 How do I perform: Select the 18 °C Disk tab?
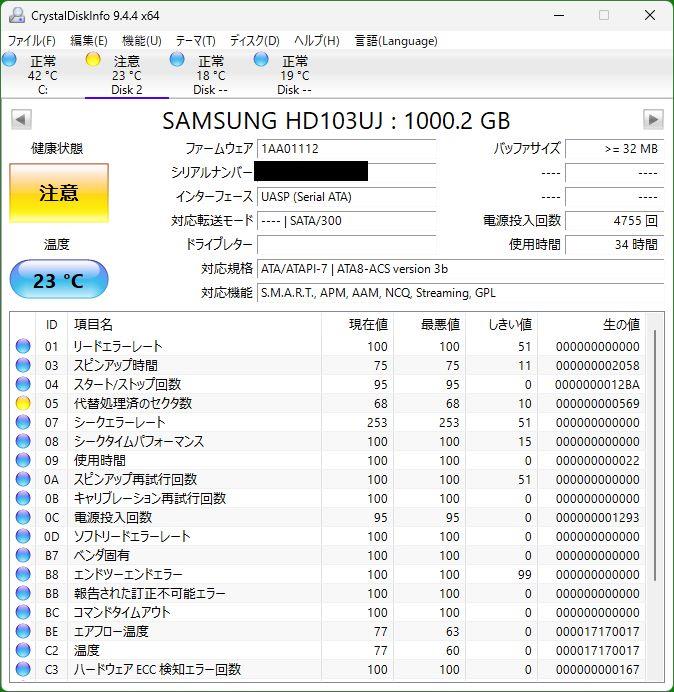[211, 75]
